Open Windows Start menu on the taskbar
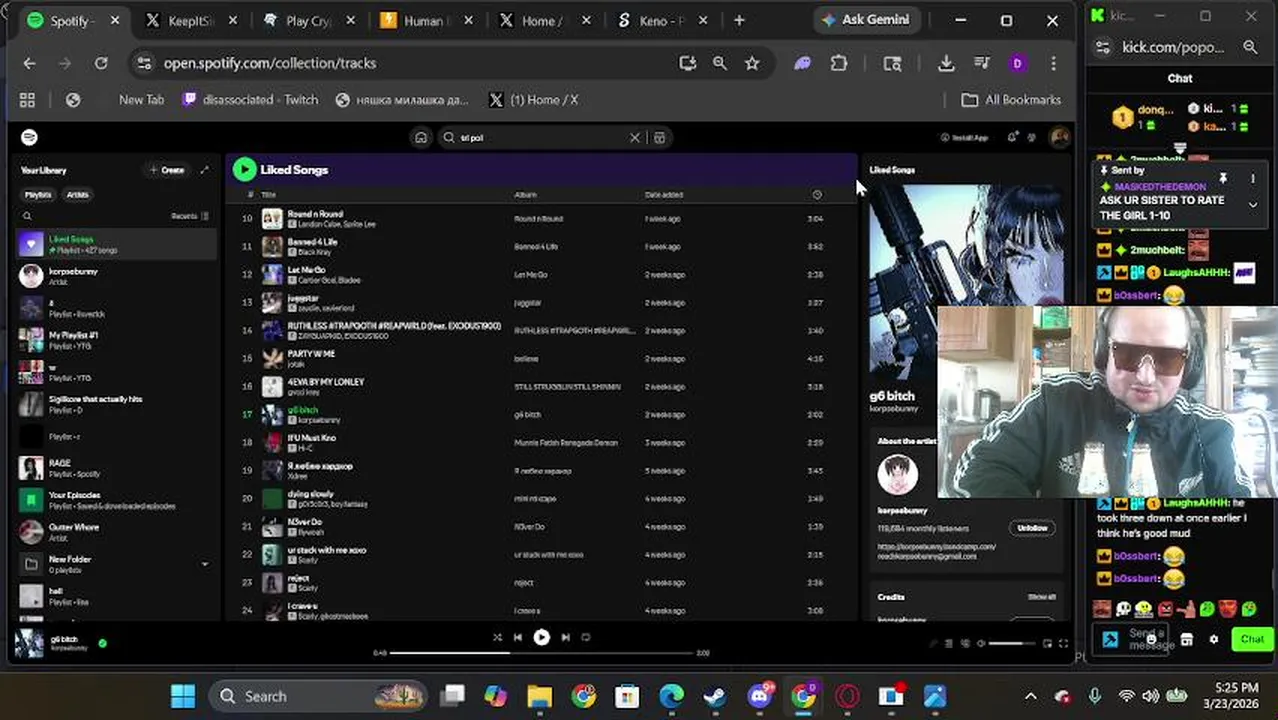 (x=183, y=696)
